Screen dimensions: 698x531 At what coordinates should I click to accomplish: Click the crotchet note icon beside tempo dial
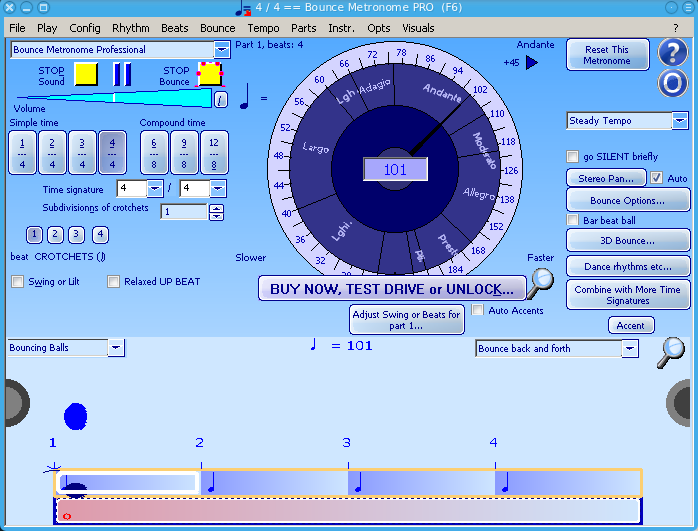(x=244, y=97)
